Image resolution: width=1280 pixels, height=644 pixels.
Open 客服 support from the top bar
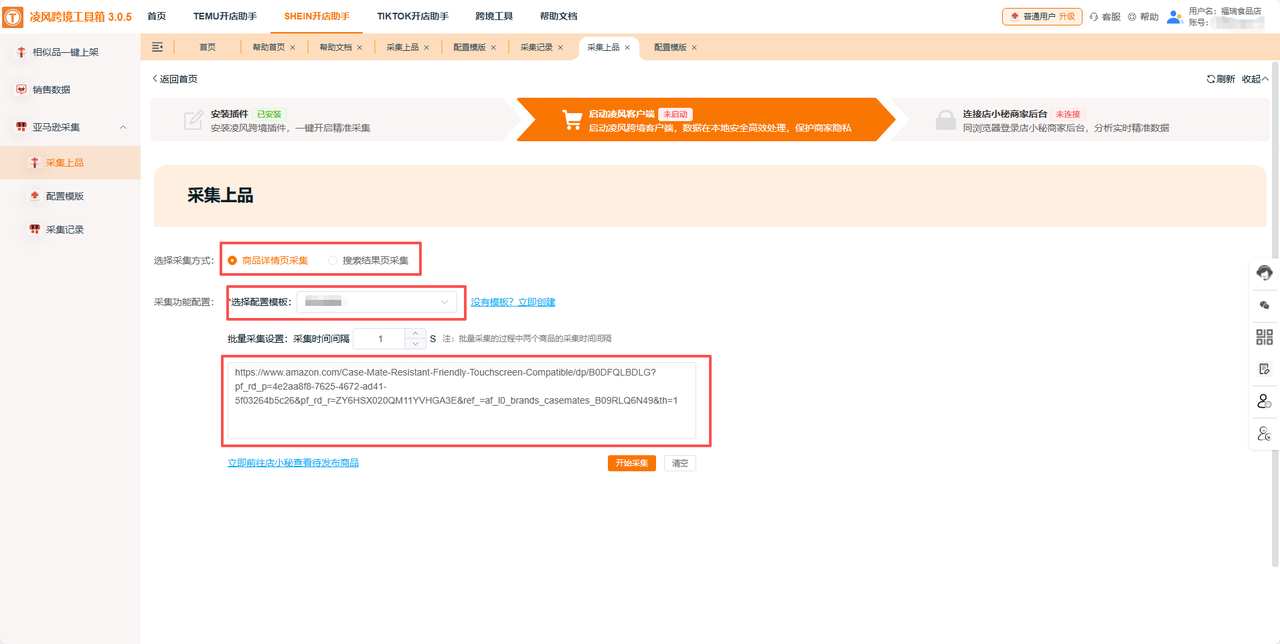(x=1110, y=16)
